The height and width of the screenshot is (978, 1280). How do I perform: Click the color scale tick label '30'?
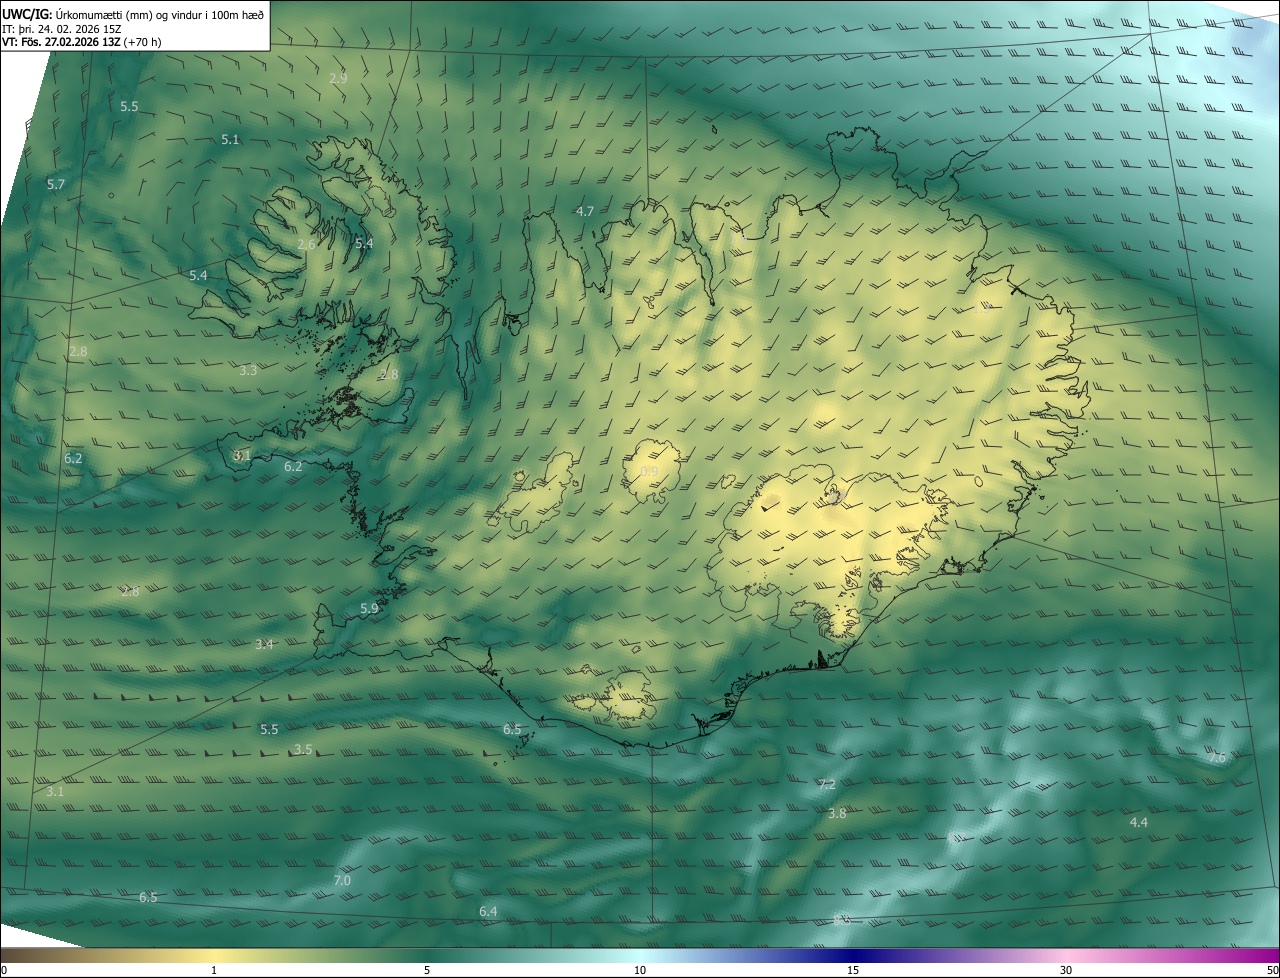point(1066,971)
